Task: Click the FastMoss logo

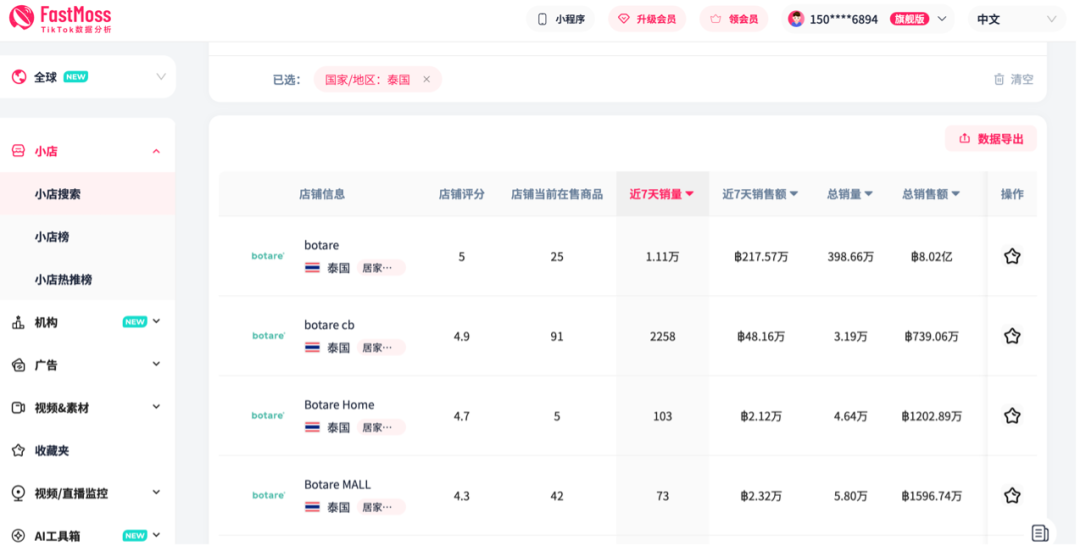Action: (x=60, y=19)
